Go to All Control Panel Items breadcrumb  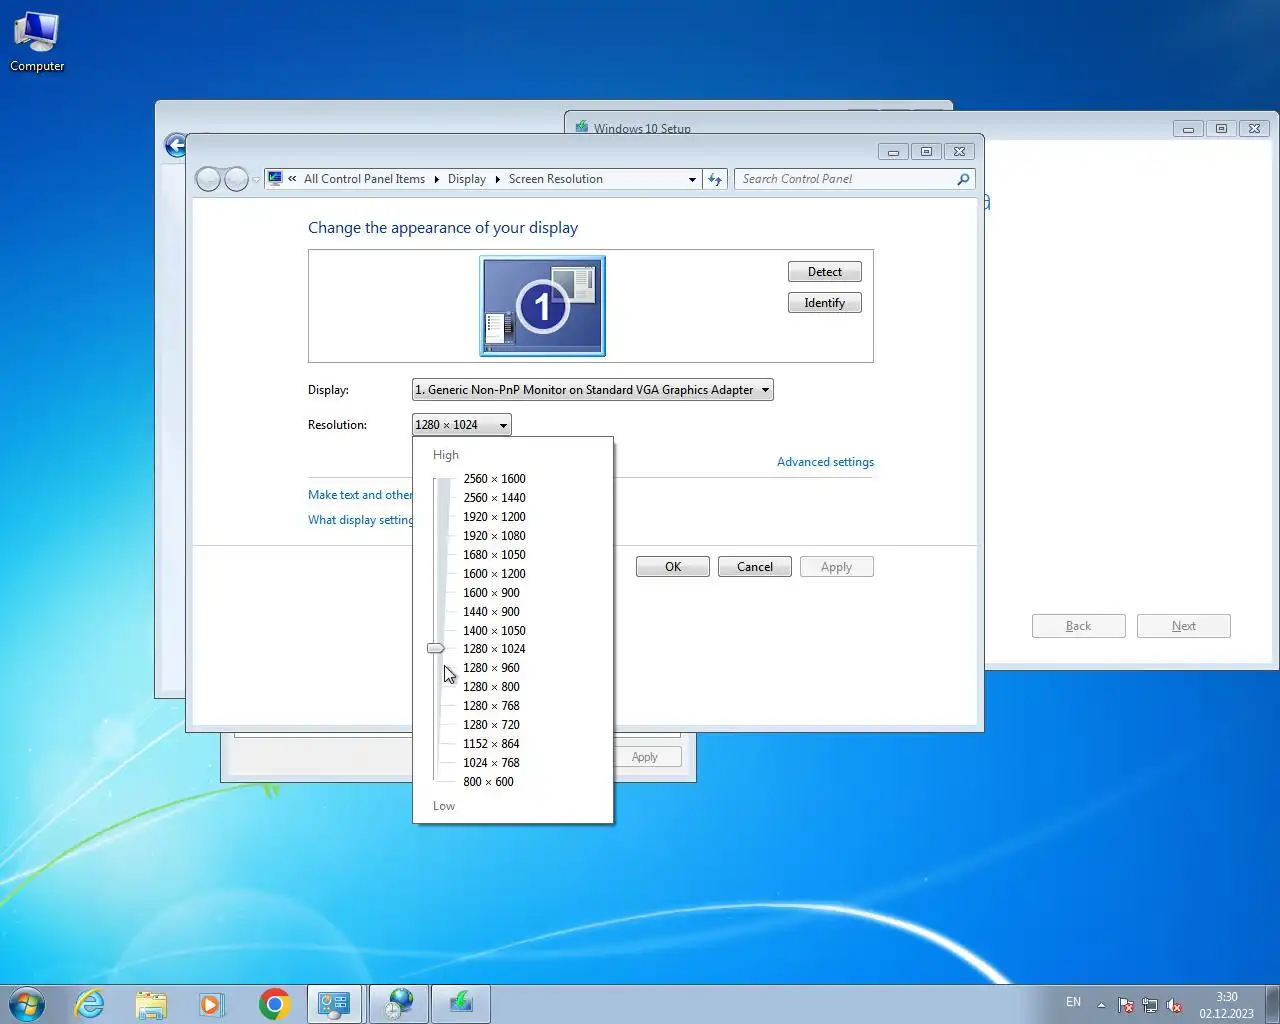pos(364,179)
